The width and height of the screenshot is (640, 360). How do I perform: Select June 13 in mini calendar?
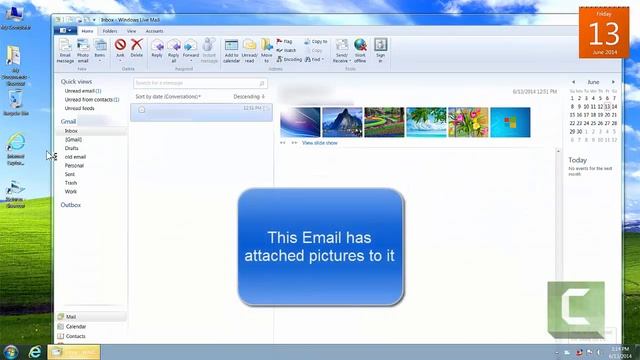point(607,107)
